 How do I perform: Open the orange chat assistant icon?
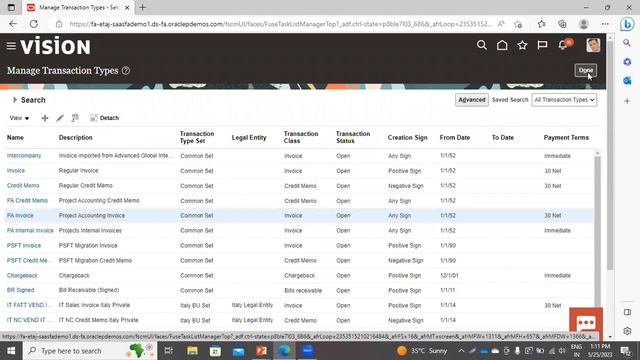pos(586,322)
